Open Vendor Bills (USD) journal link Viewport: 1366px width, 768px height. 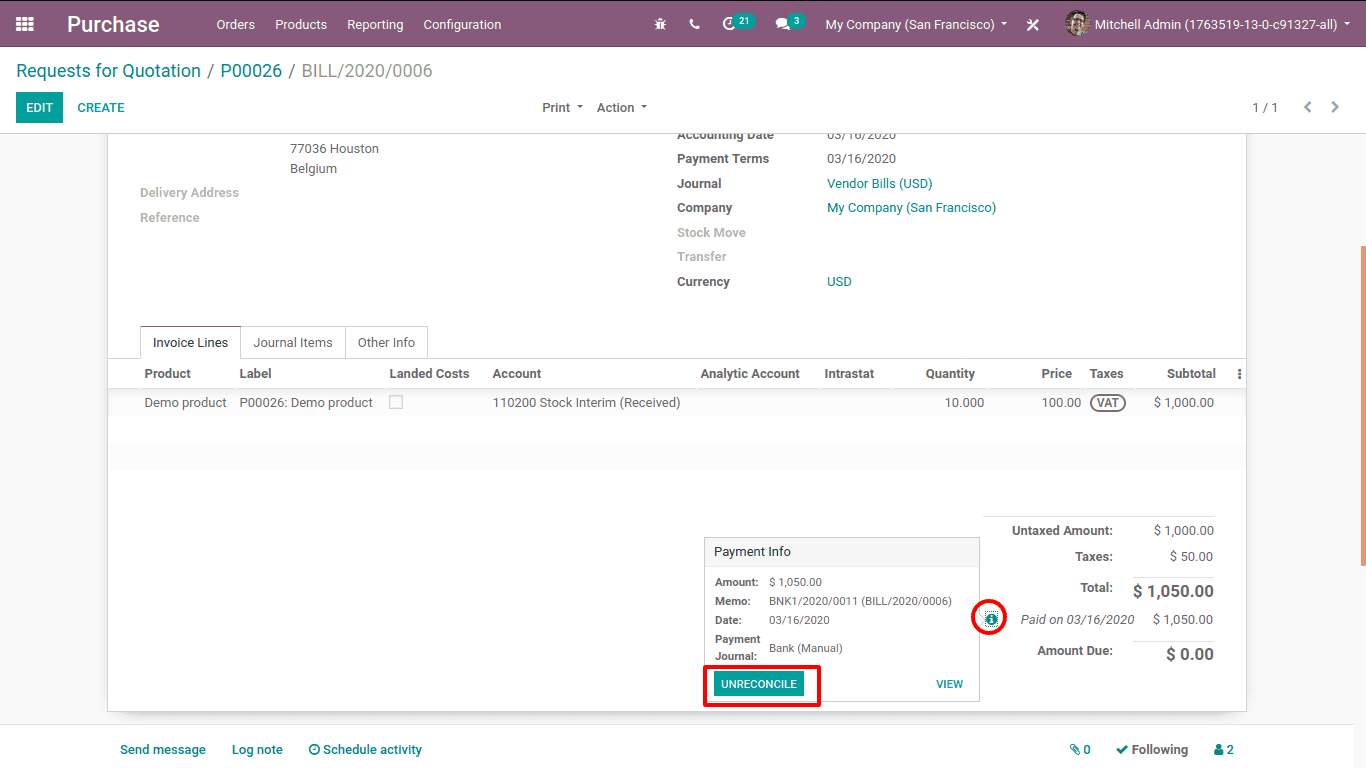tap(879, 183)
